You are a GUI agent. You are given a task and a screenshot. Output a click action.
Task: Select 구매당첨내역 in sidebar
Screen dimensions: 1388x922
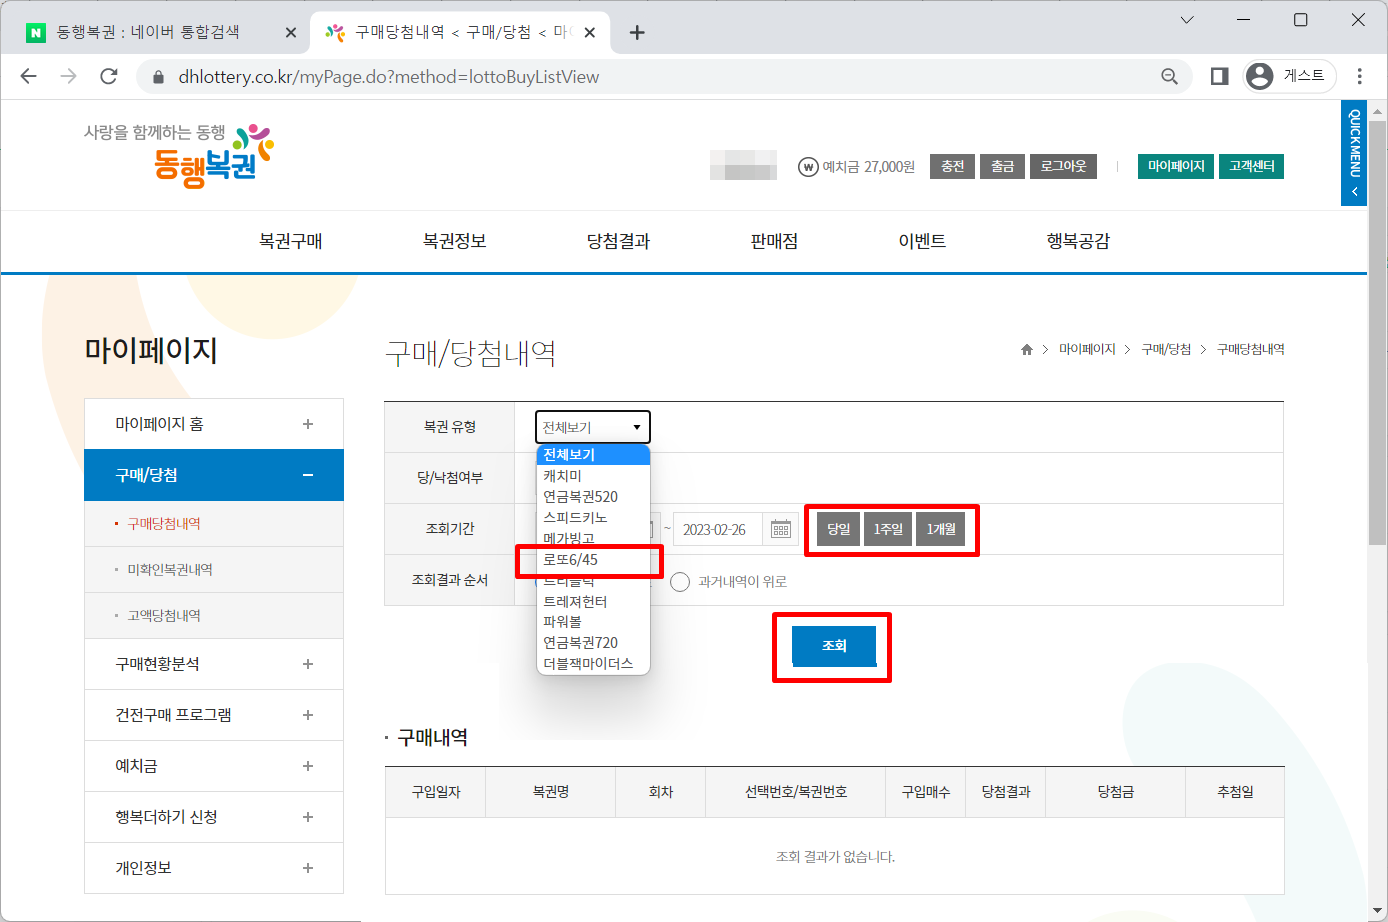coord(164,524)
